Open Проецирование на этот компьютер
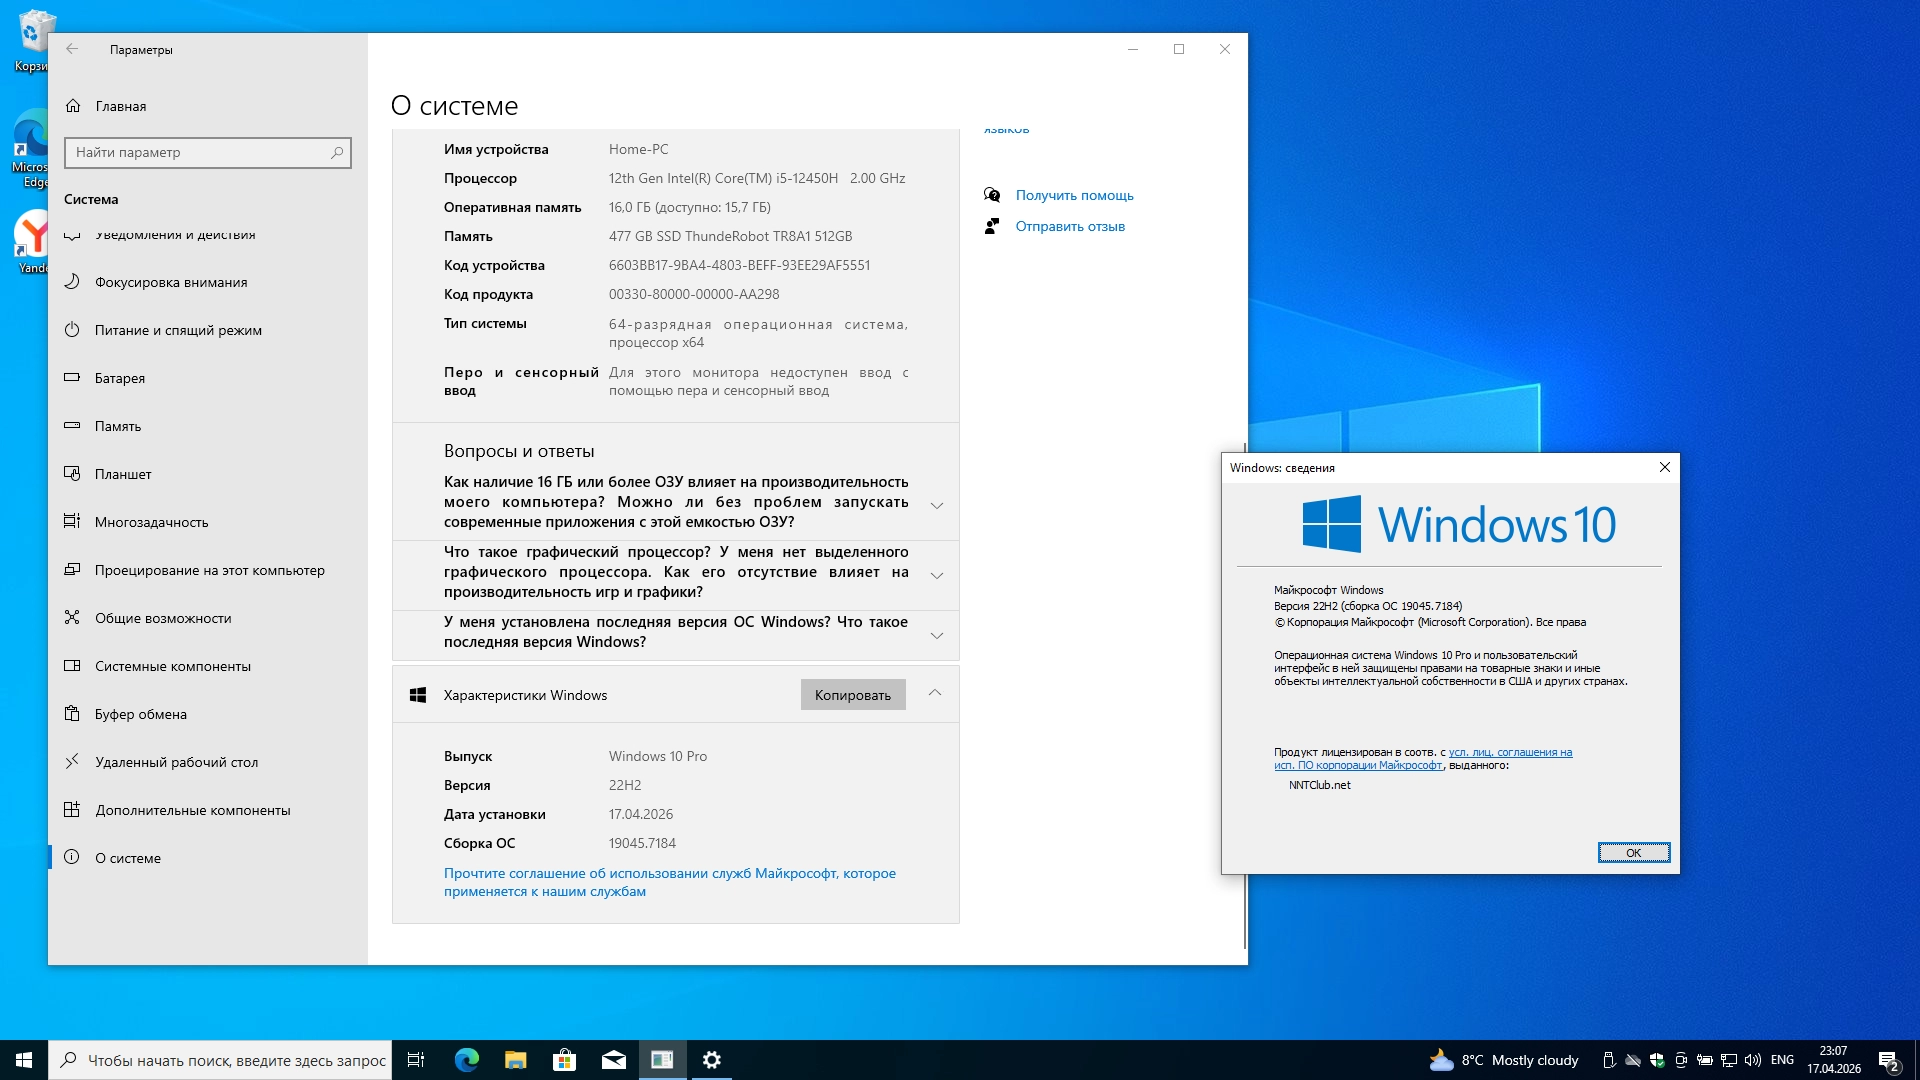 pyautogui.click(x=209, y=570)
